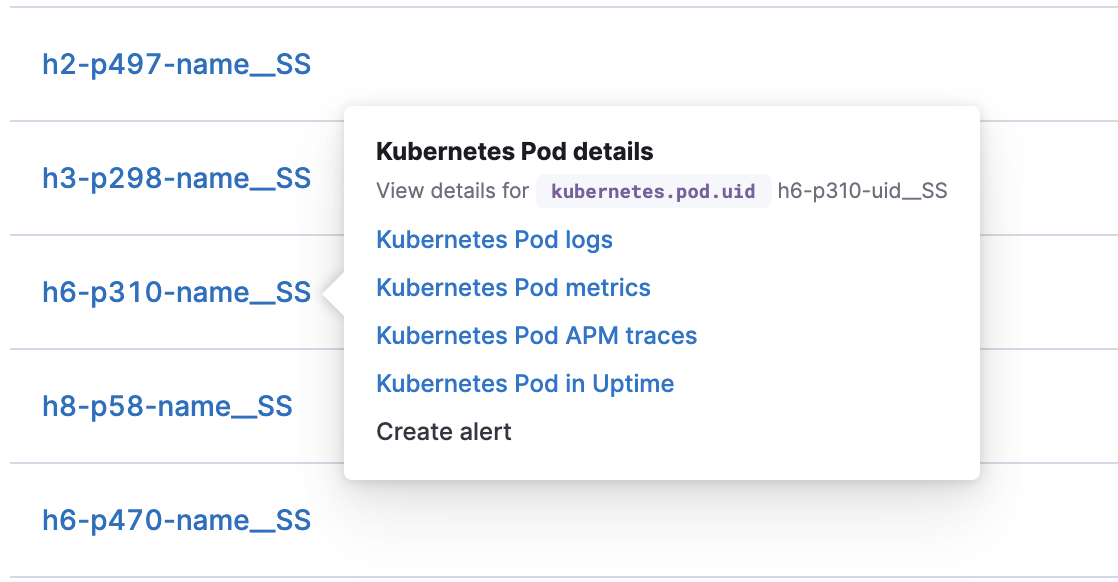Click the Kubernetes Pod details popover title
Image resolution: width=1118 pixels, height=582 pixels.
513,151
